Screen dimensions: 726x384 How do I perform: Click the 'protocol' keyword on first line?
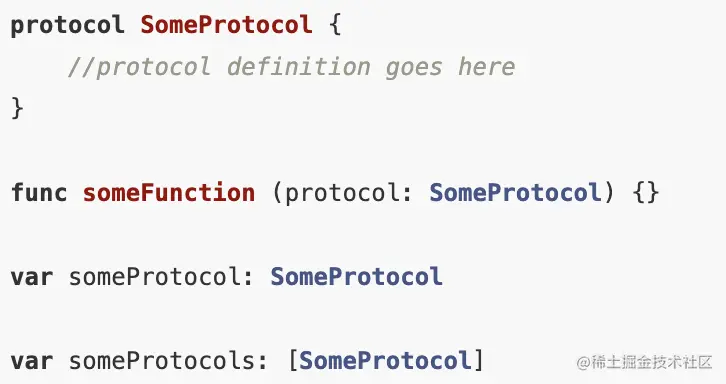pos(68,25)
